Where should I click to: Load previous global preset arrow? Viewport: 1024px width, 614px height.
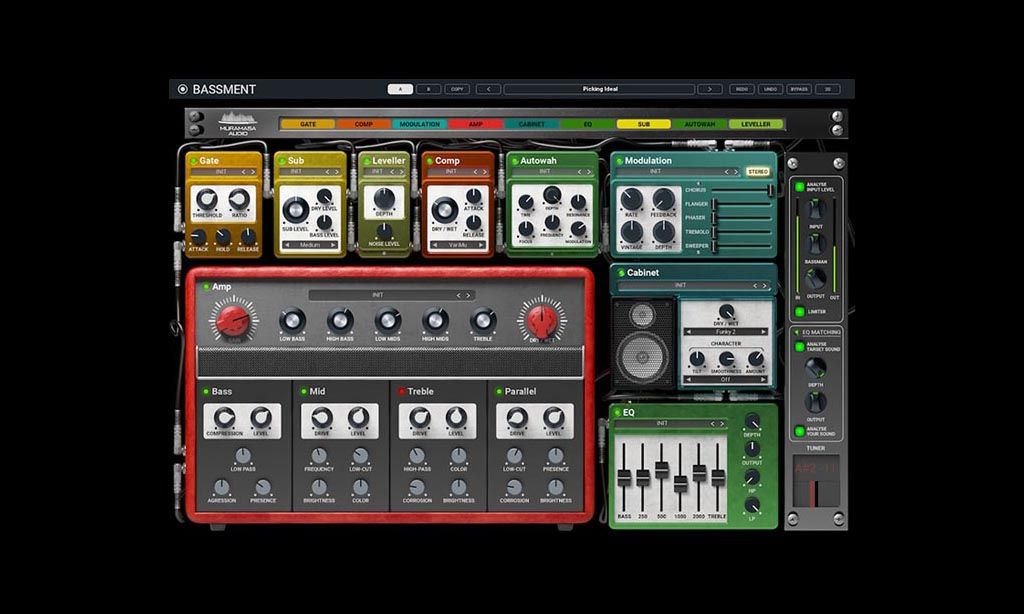point(488,89)
